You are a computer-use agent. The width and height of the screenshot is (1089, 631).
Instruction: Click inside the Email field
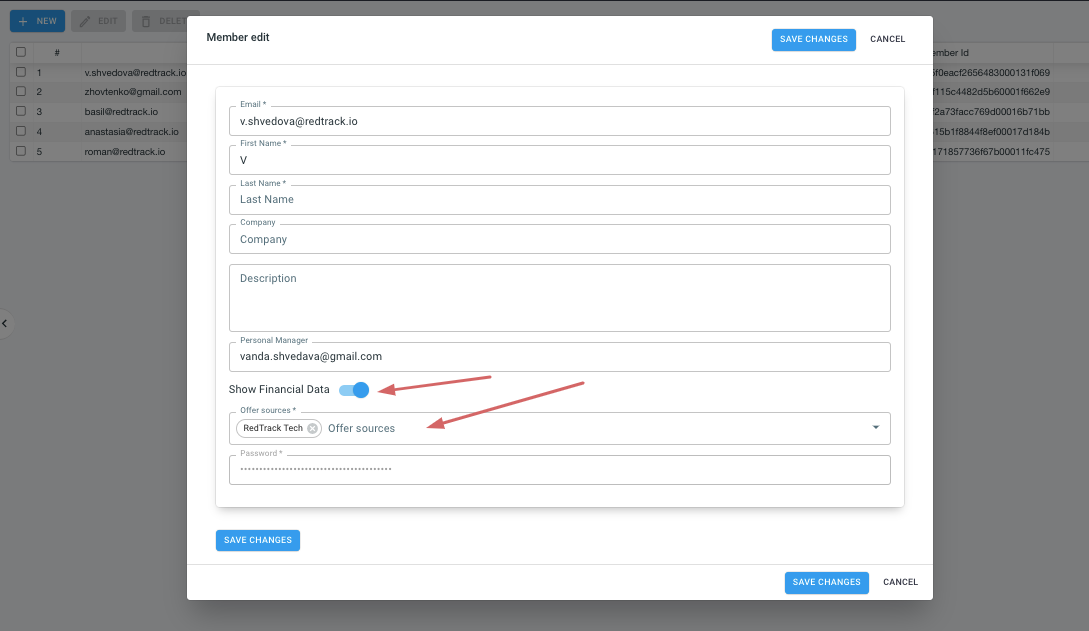pos(560,120)
